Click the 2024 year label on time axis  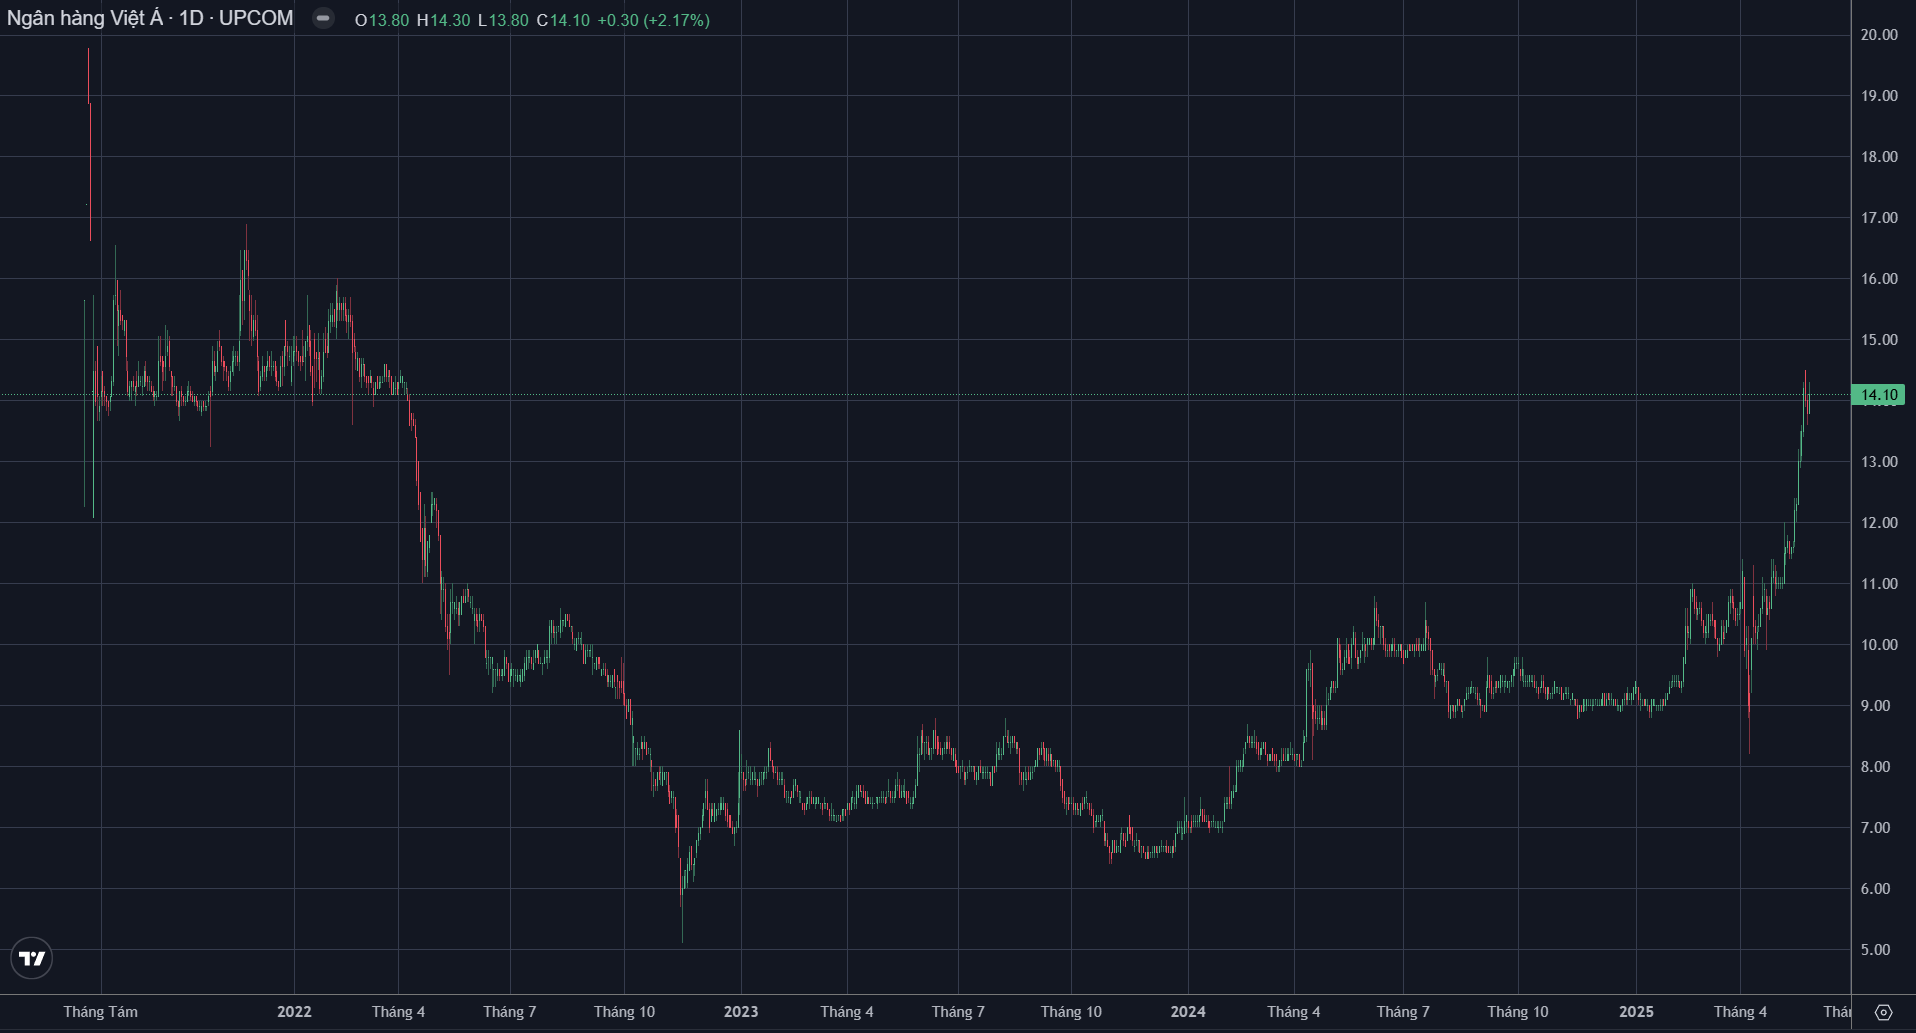pos(1188,1012)
